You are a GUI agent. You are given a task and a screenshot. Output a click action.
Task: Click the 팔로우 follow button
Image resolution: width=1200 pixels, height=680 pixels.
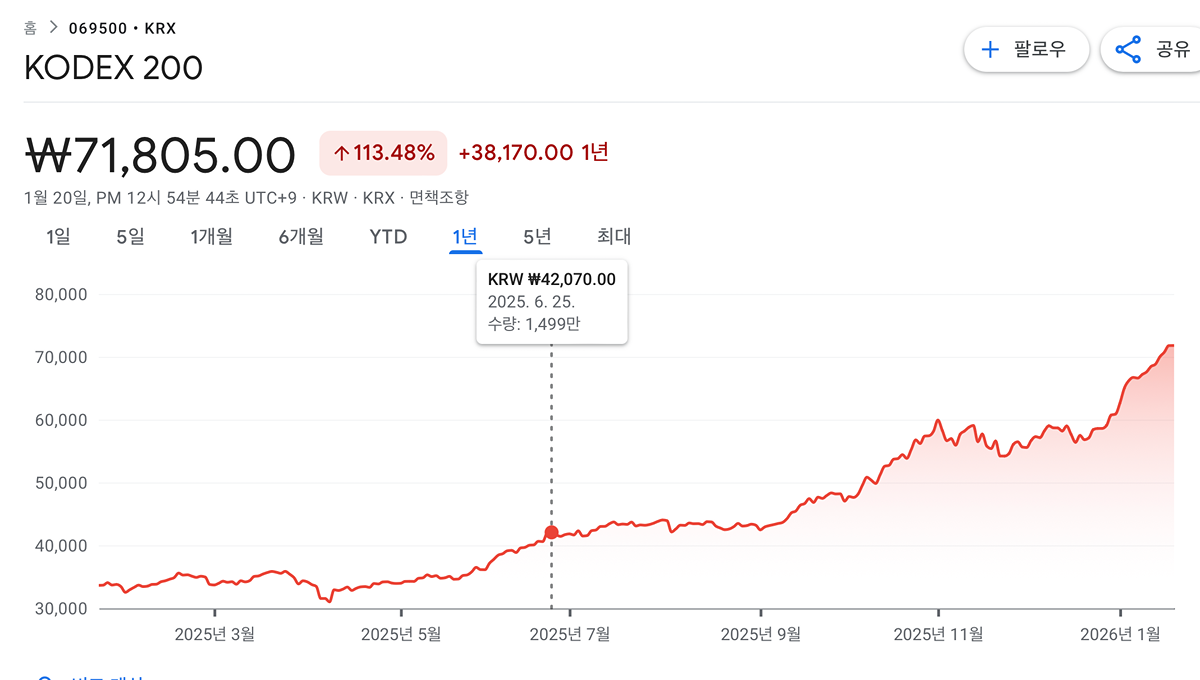point(1026,50)
